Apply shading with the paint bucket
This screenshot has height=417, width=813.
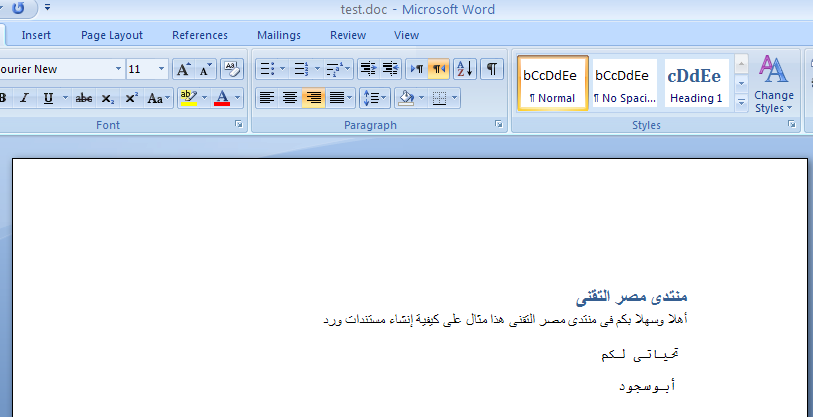406,98
